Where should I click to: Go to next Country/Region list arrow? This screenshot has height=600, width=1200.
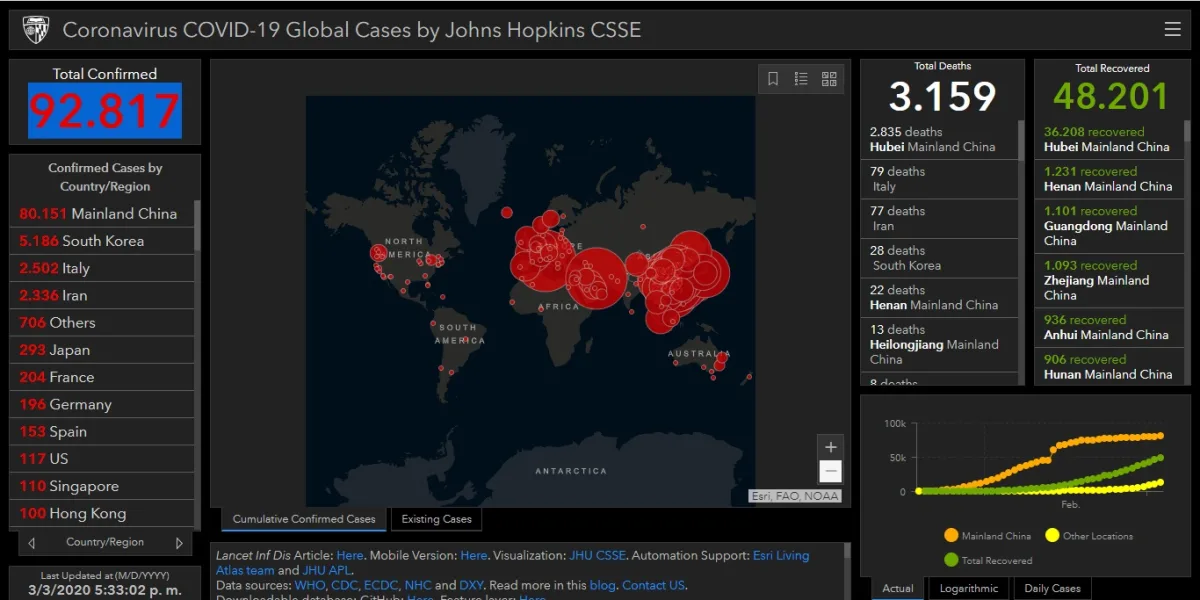point(179,543)
